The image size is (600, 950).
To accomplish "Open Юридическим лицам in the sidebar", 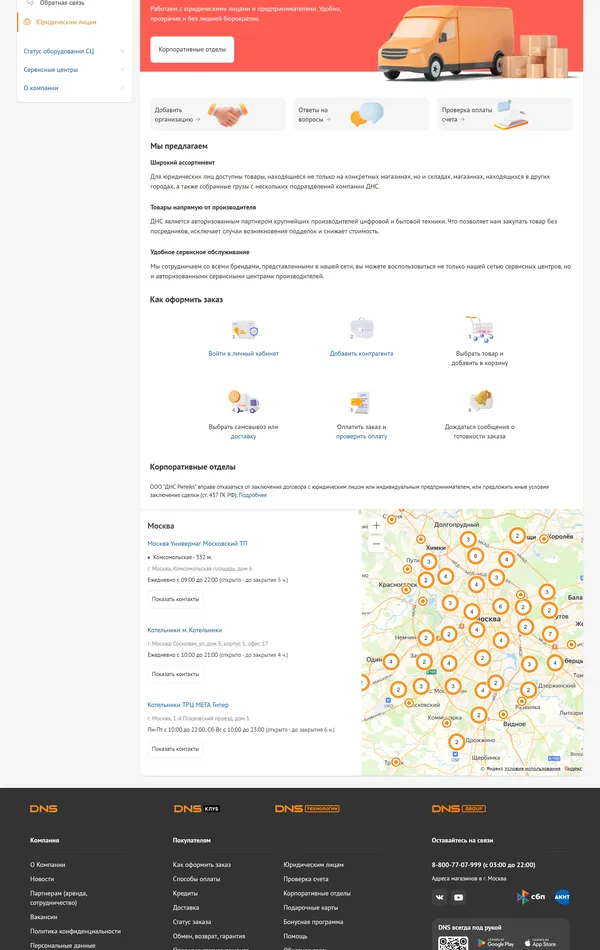I will pyautogui.click(x=65, y=22).
